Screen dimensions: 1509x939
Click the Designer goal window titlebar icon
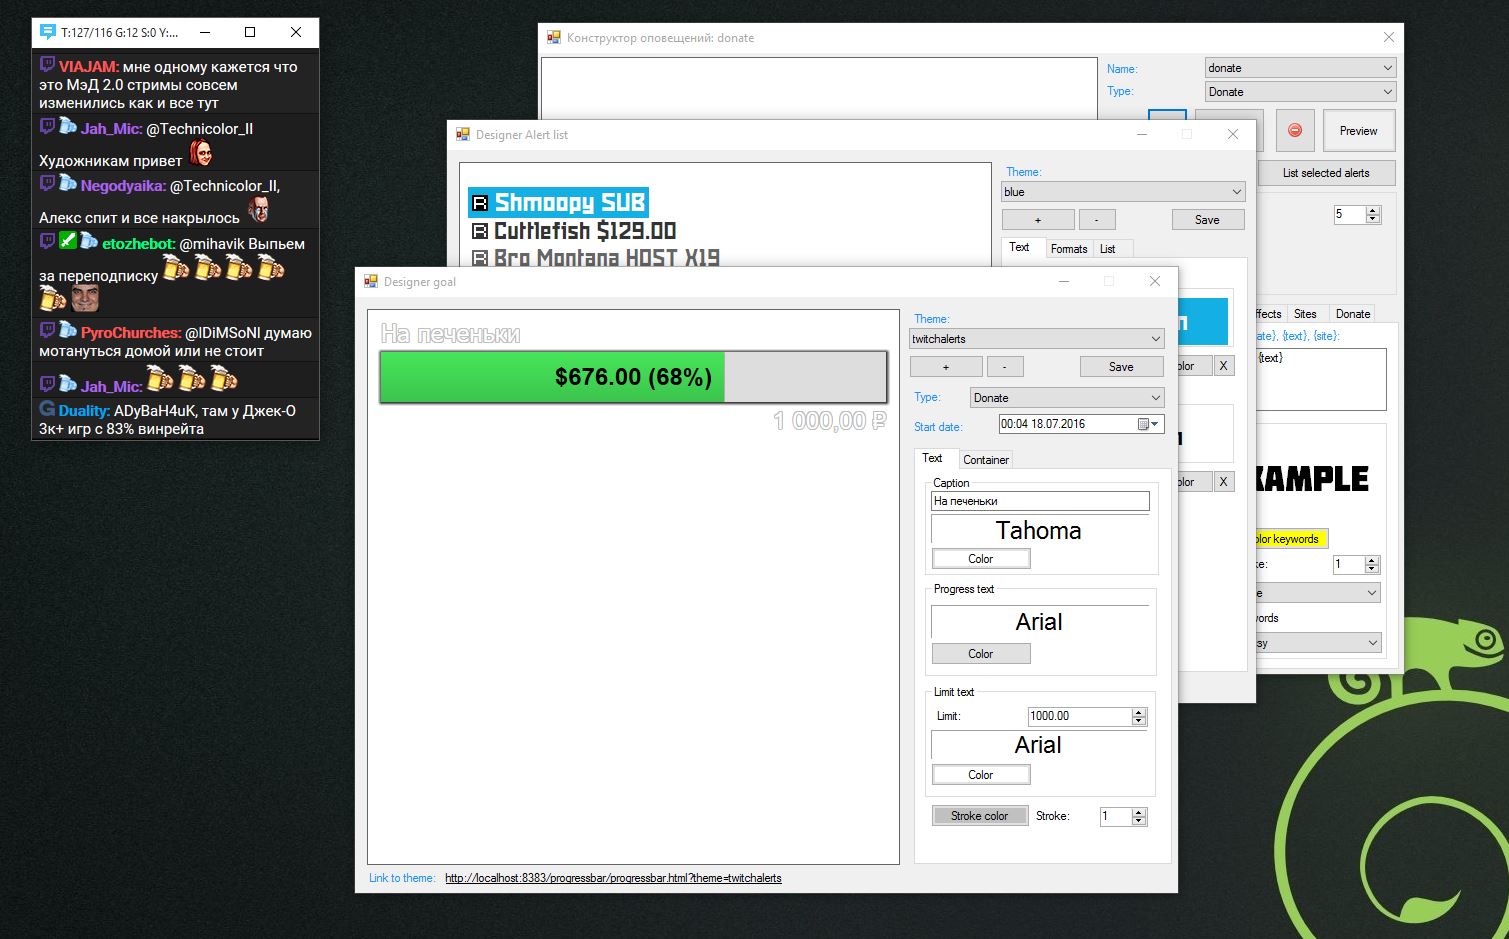click(x=370, y=281)
